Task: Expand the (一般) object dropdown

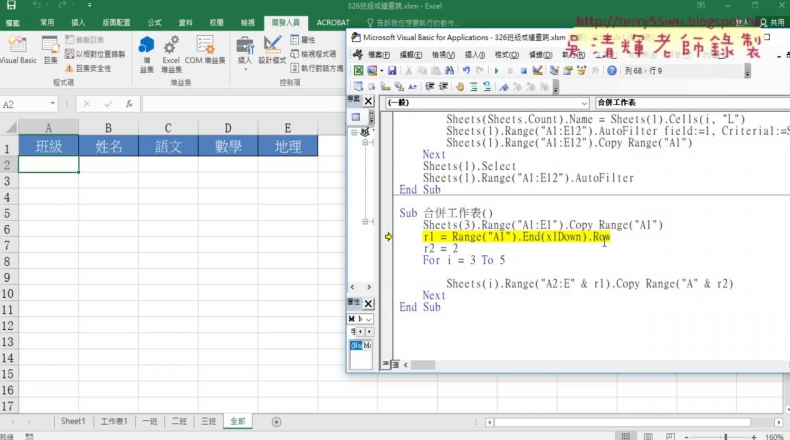Action: coord(584,103)
